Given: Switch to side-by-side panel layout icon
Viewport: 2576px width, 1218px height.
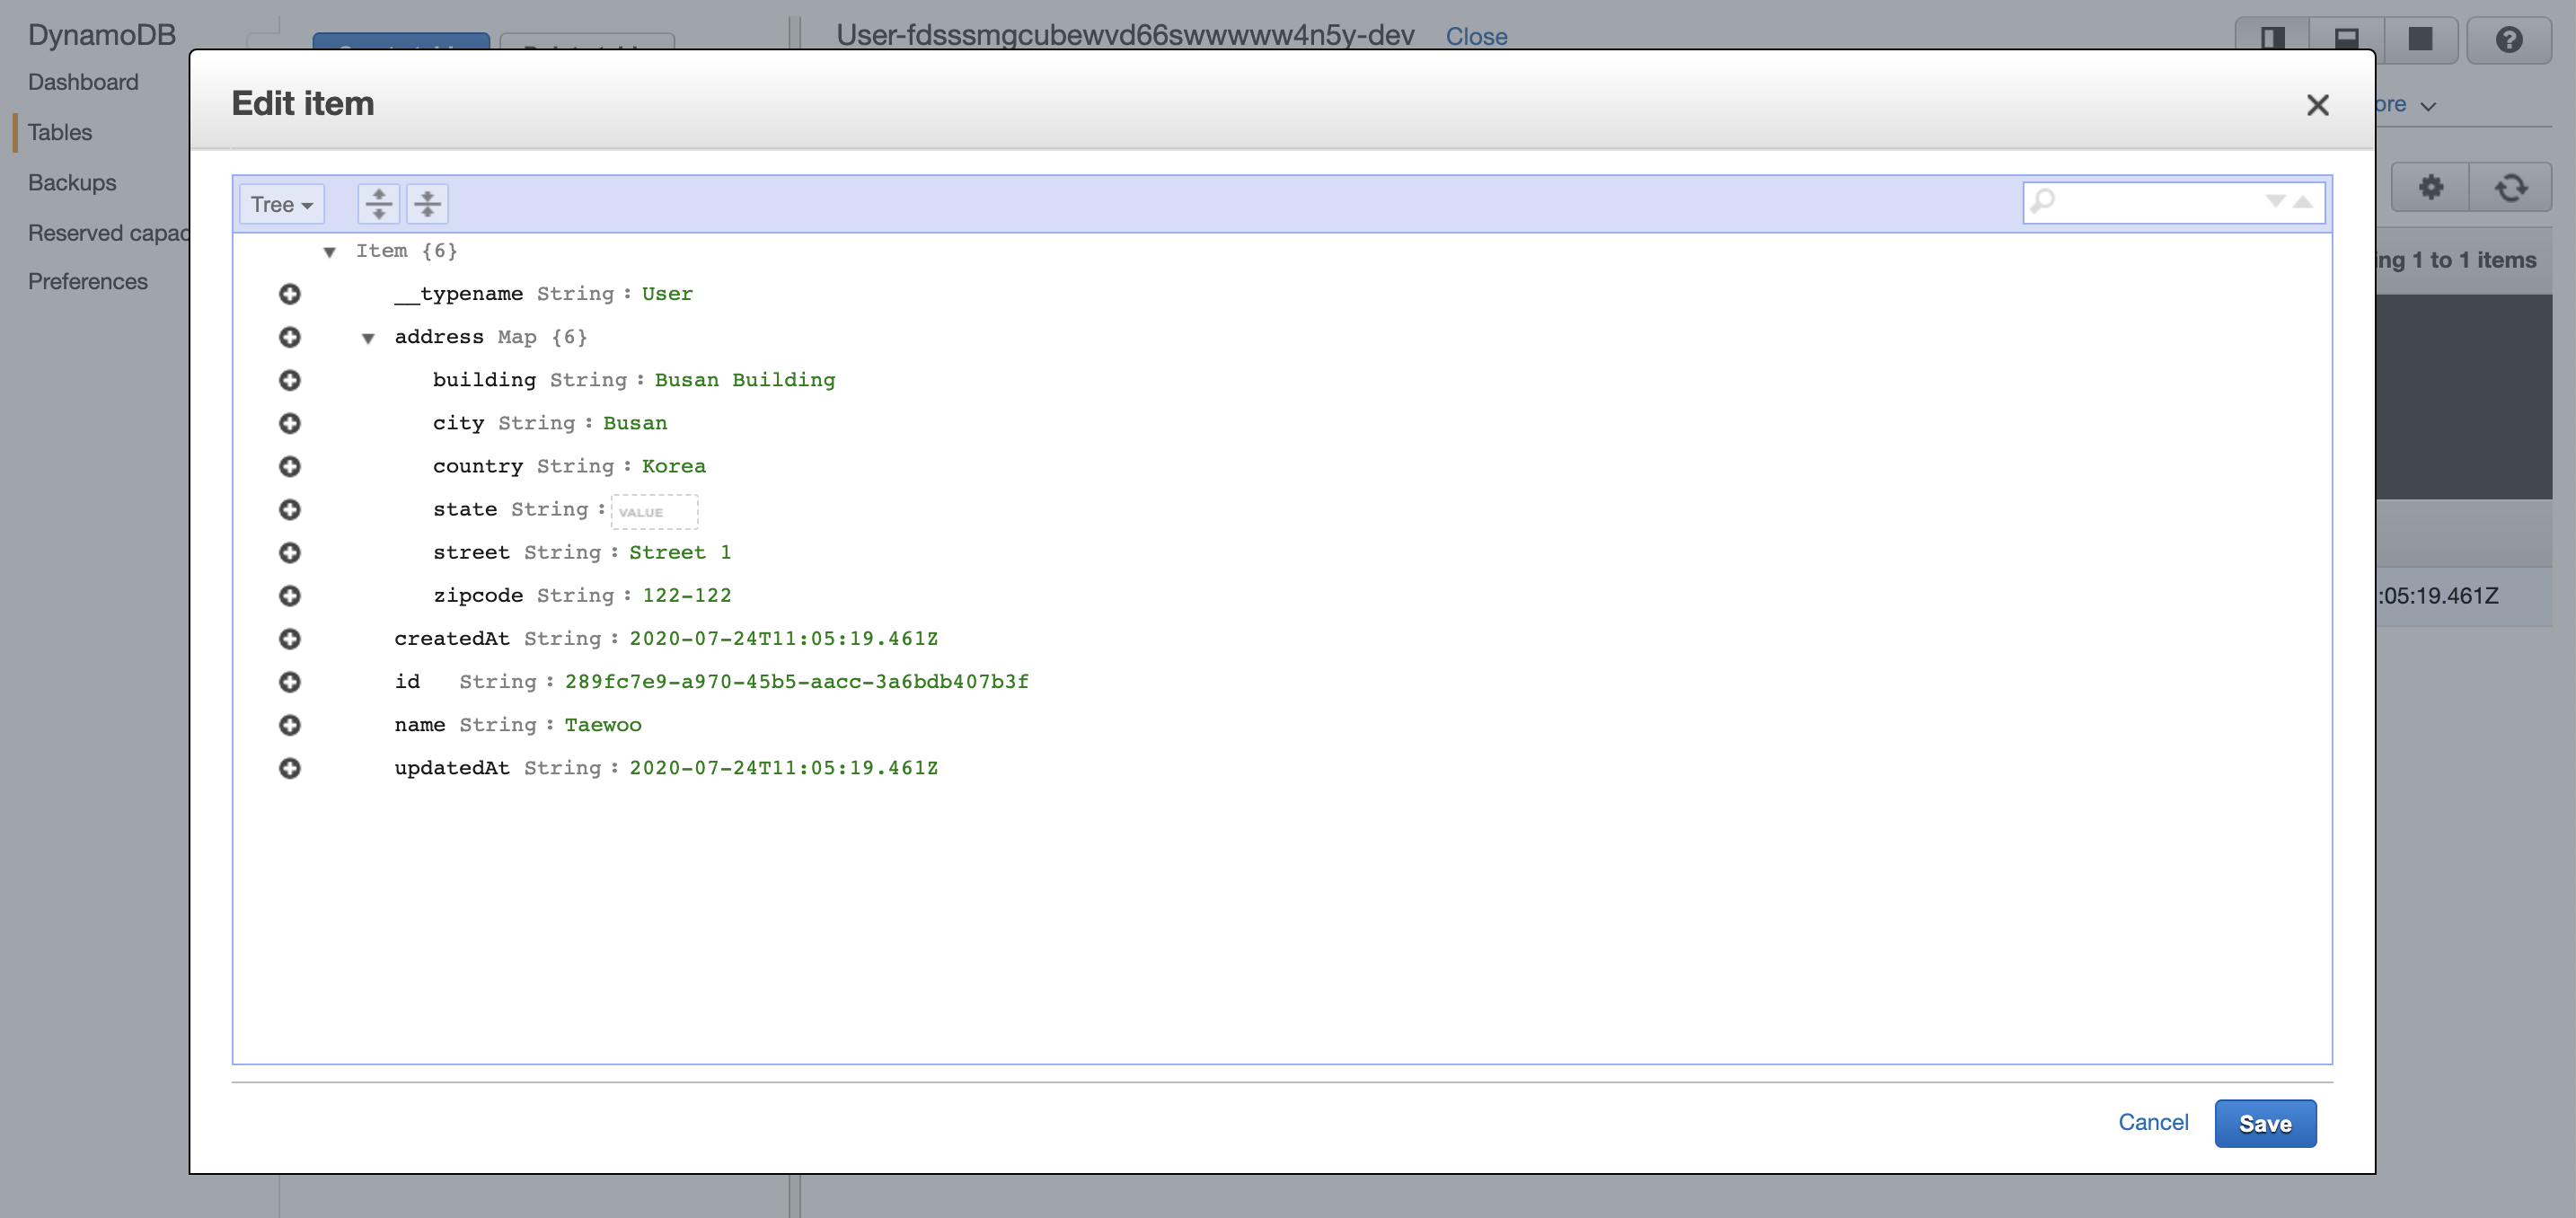Looking at the screenshot, I should 2273,40.
